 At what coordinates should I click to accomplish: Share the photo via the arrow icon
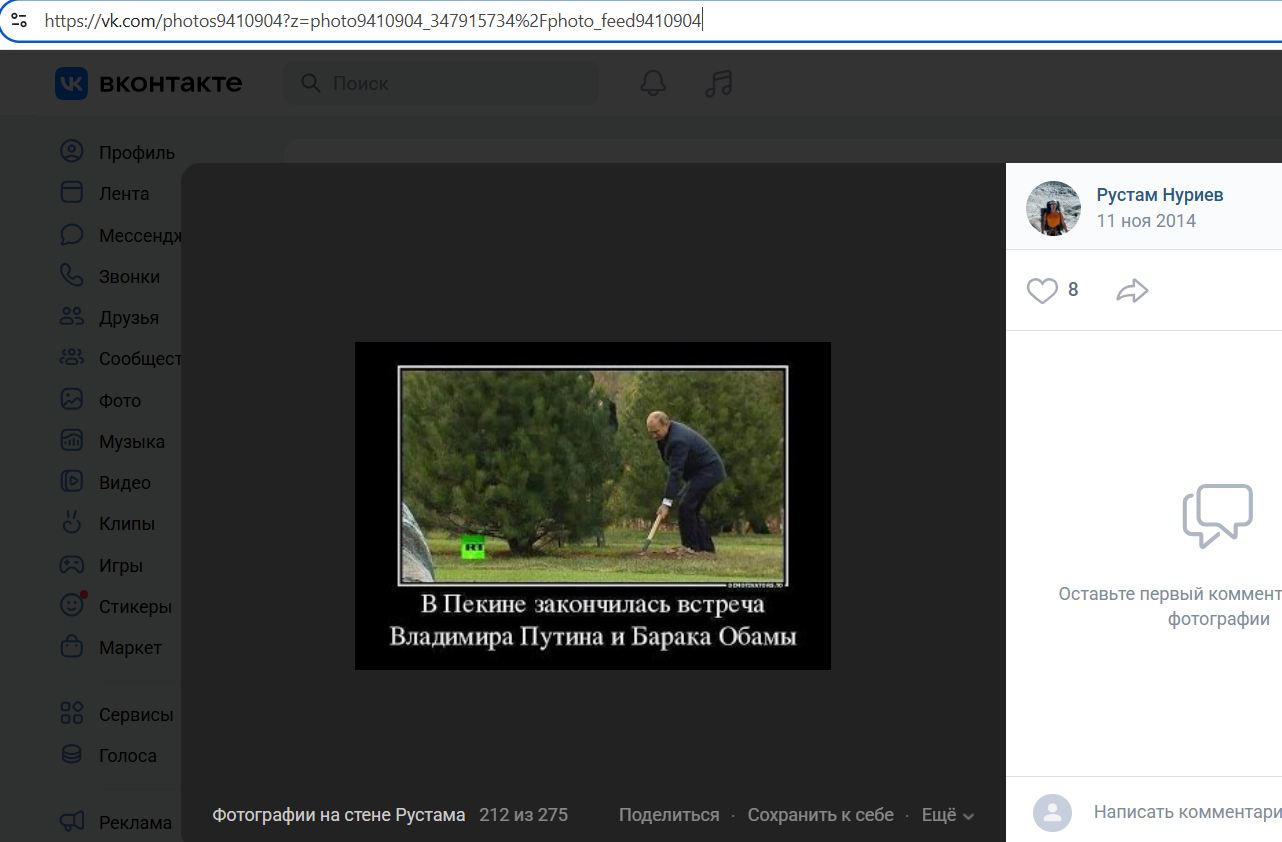coord(1131,290)
